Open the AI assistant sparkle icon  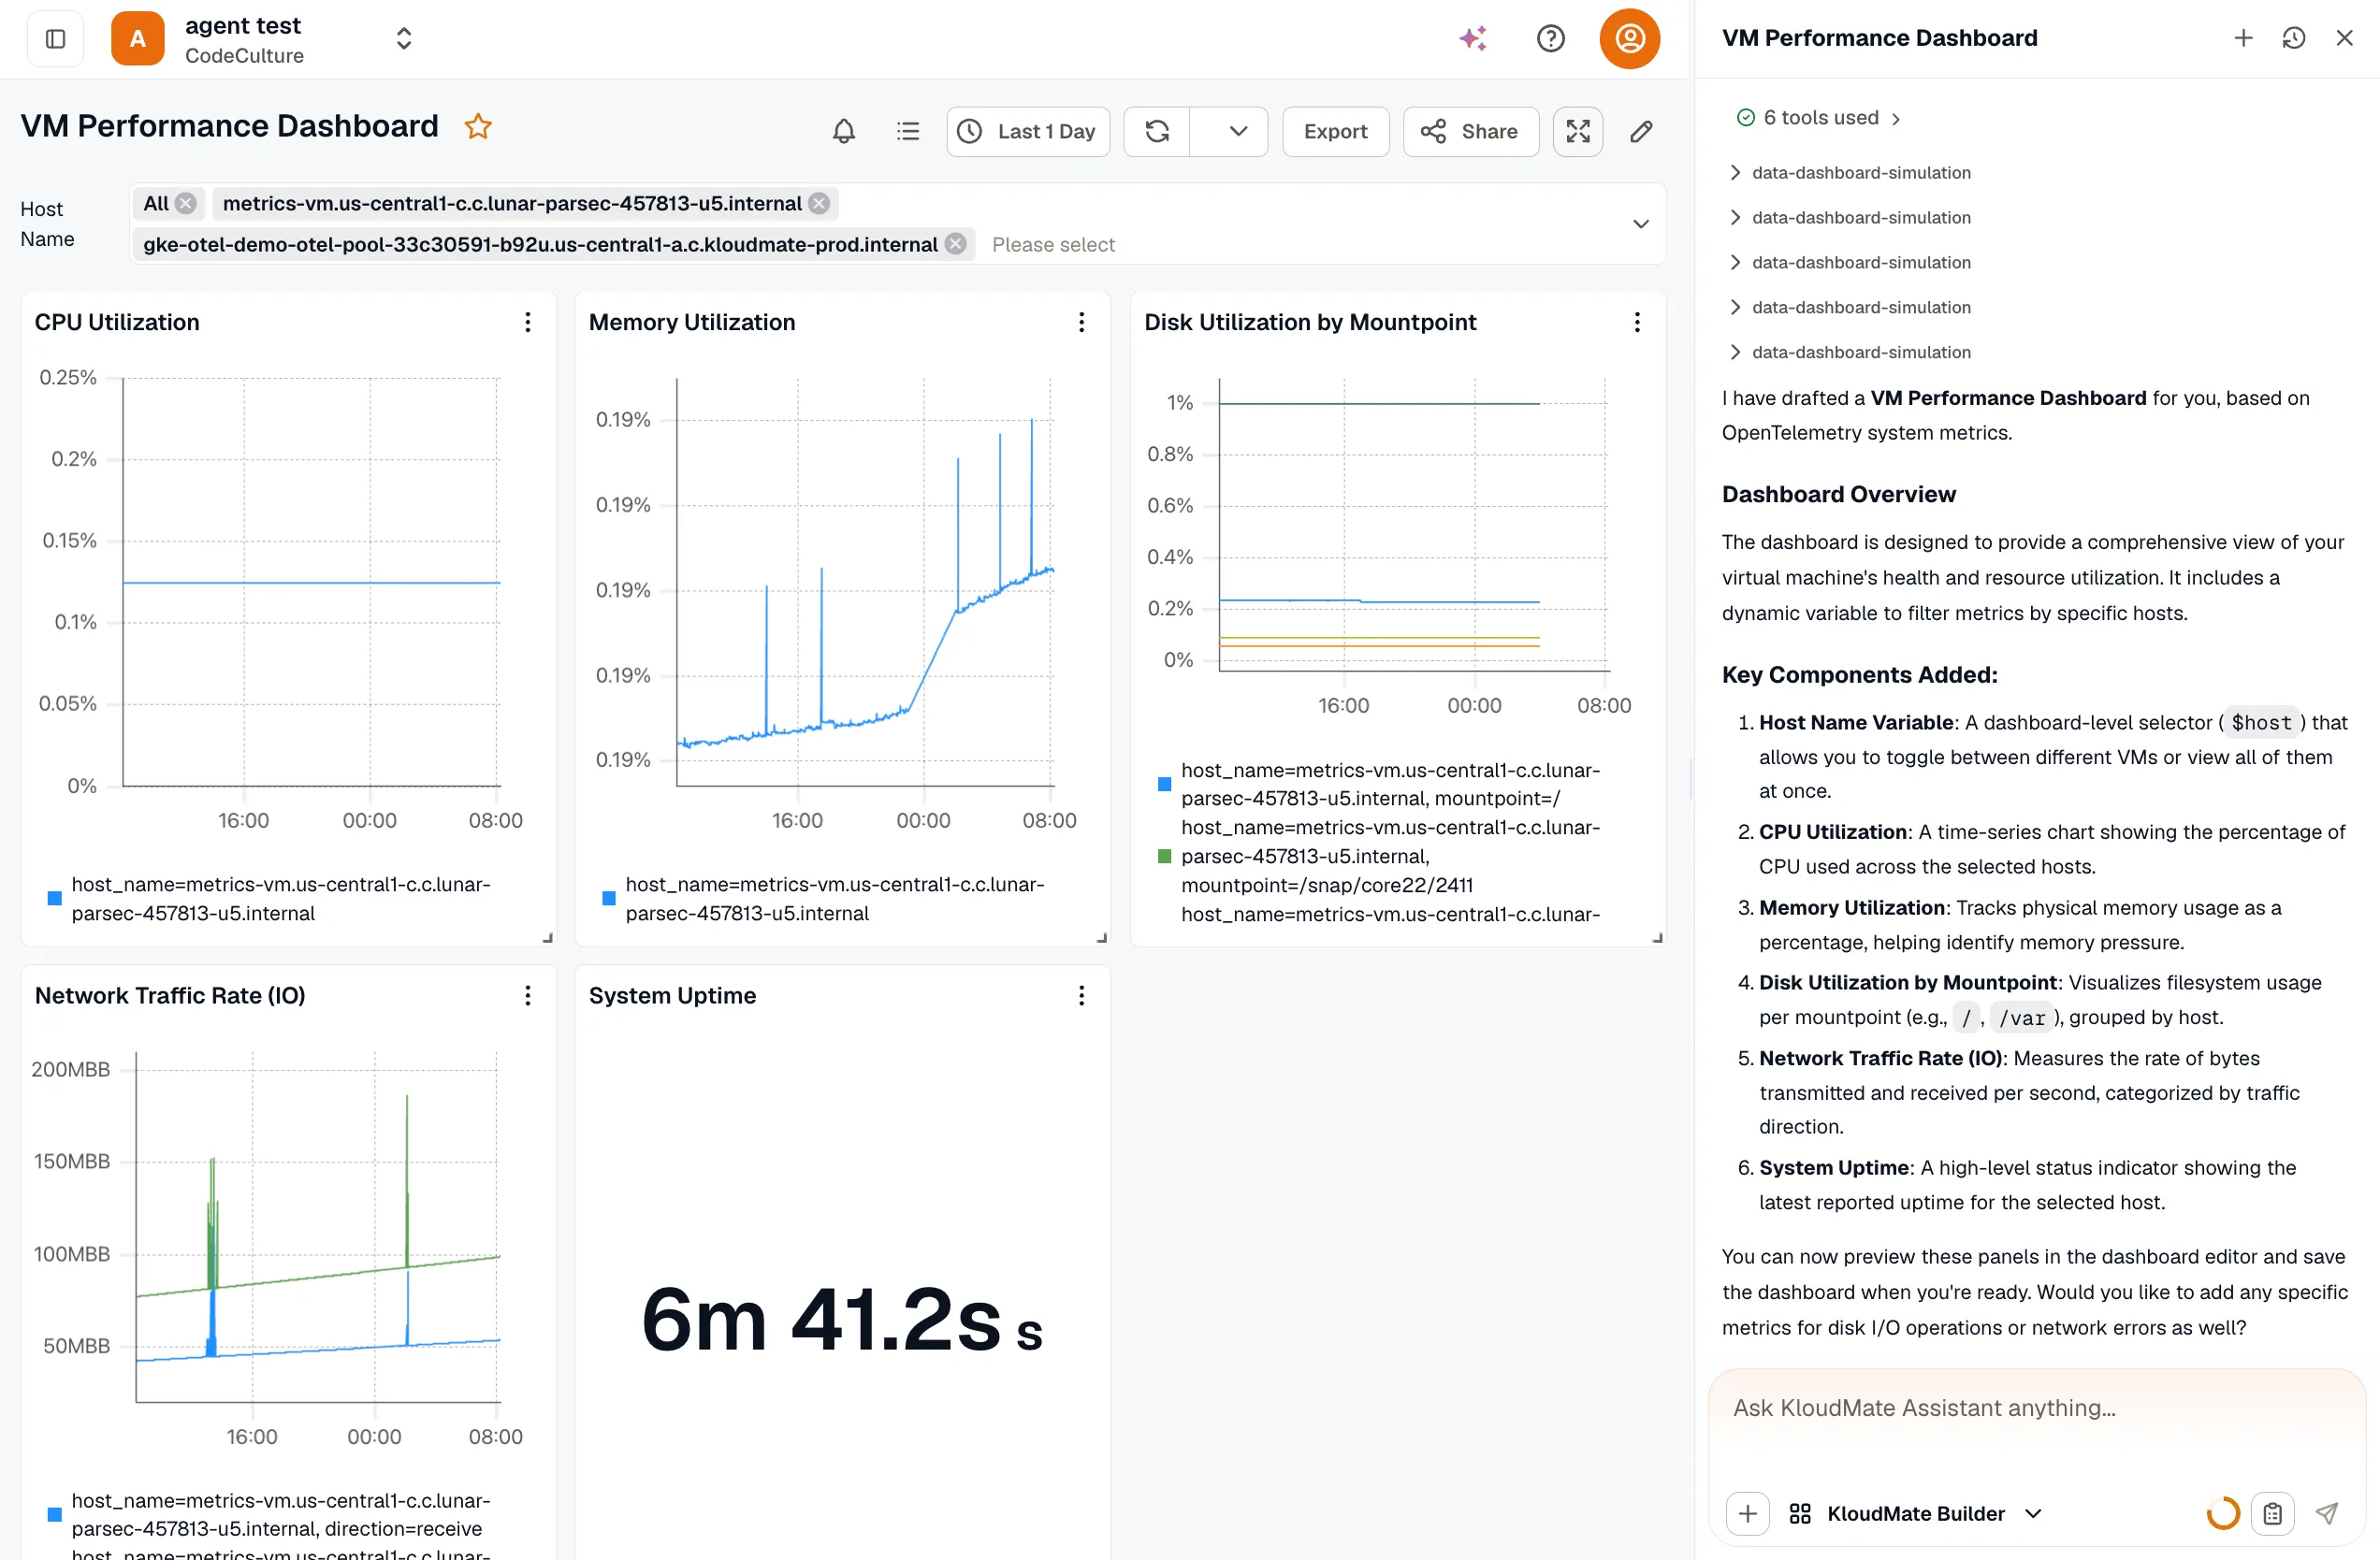coord(1473,38)
